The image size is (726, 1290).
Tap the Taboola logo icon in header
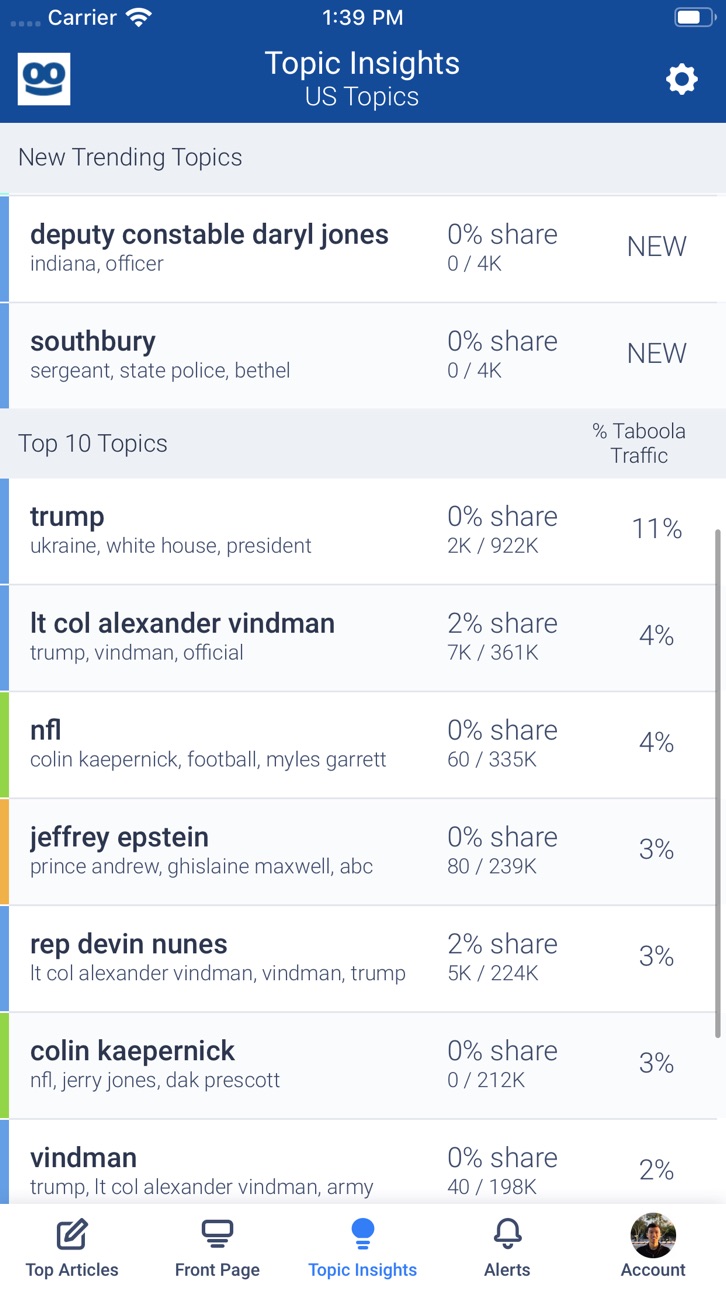coord(44,79)
